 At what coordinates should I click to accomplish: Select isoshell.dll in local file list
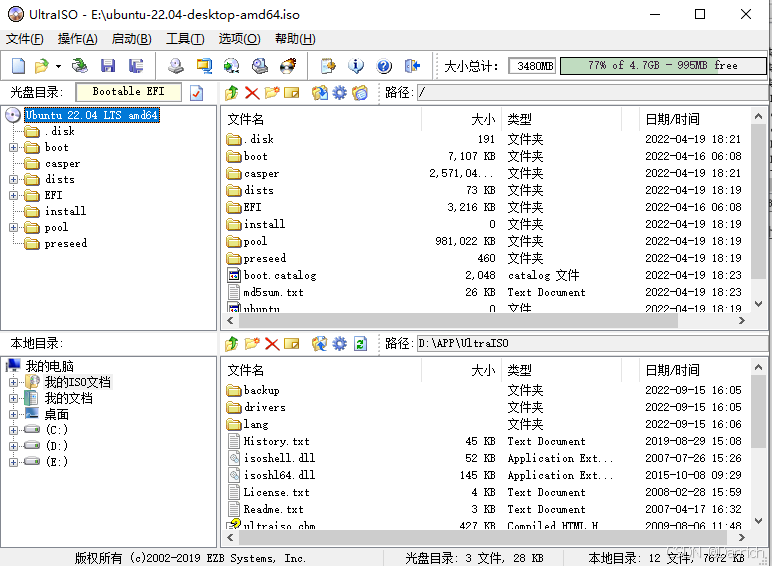[x=279, y=458]
